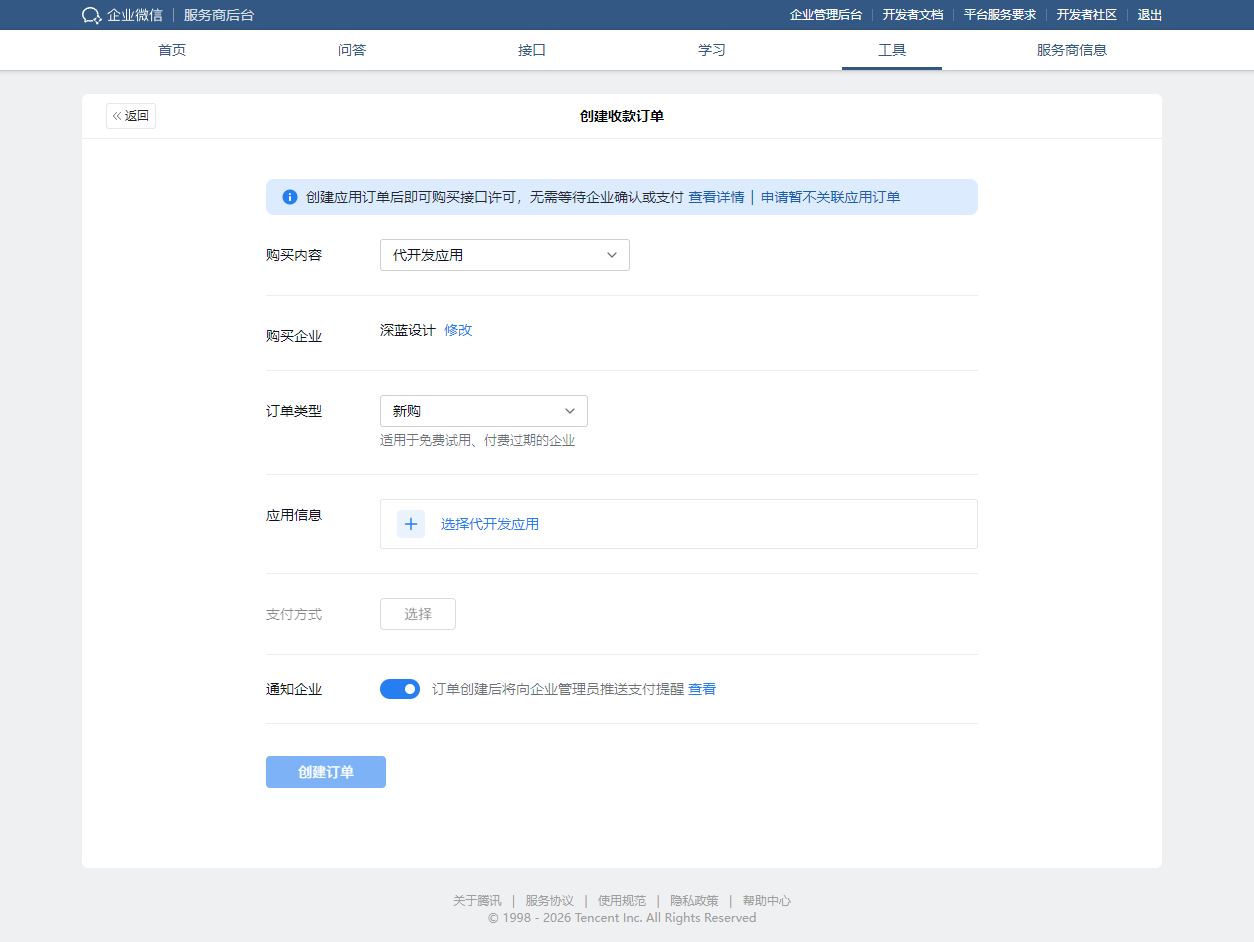
Task: Switch to the 首页 tab
Action: (x=172, y=50)
